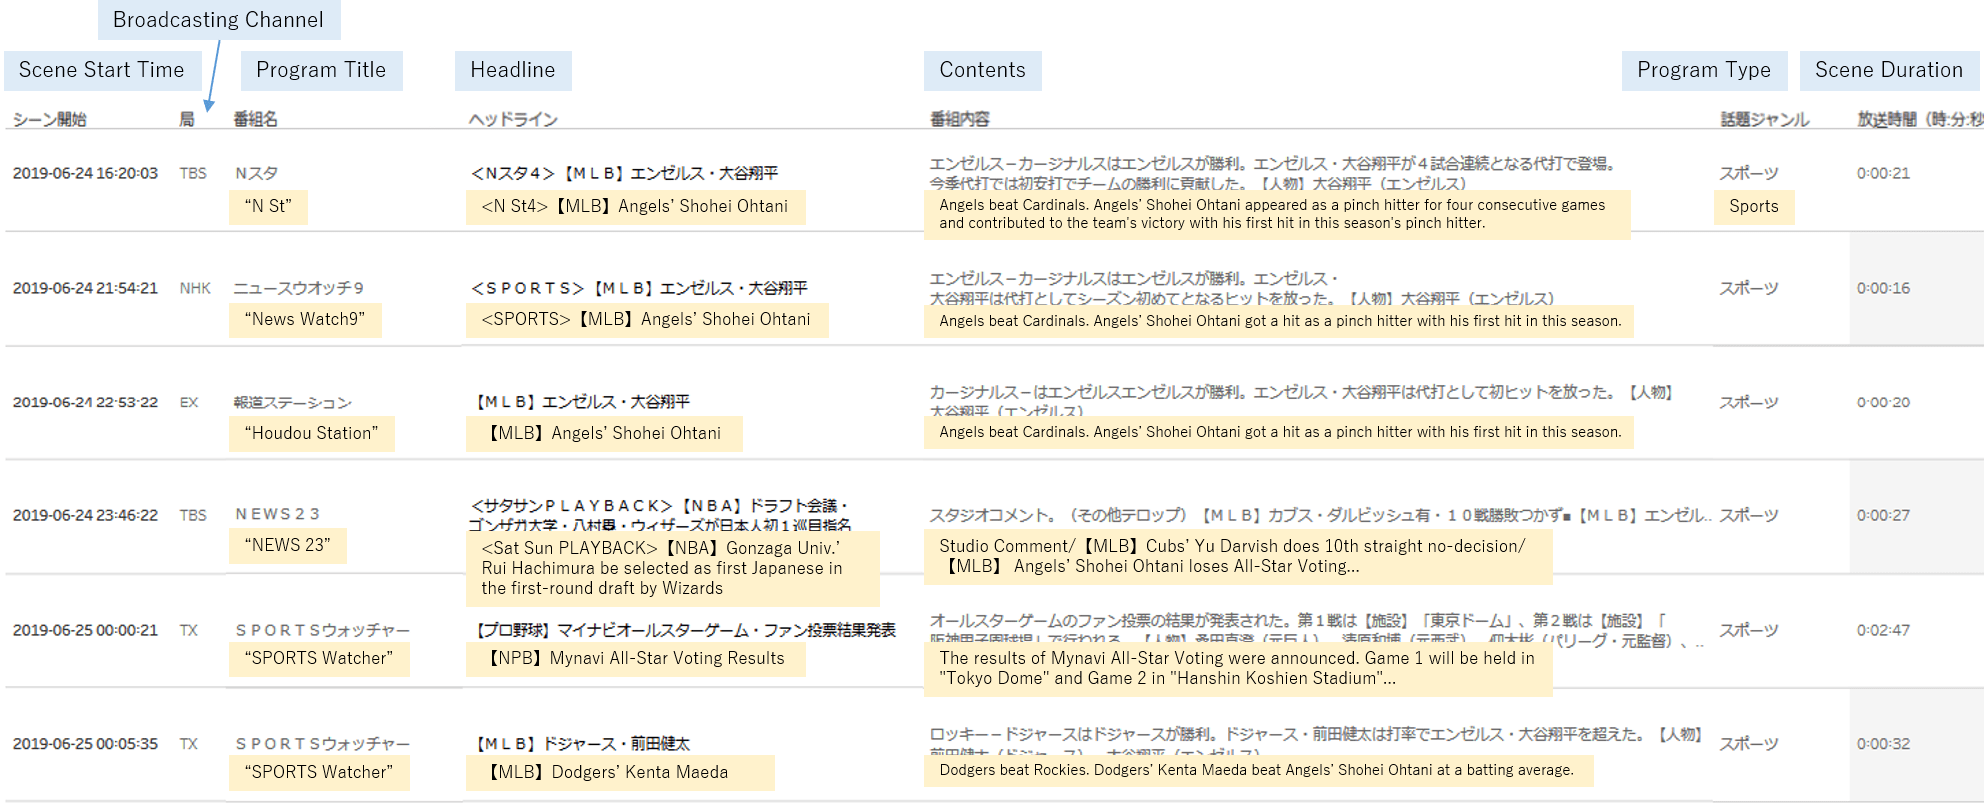Image resolution: width=1984 pixels, height=808 pixels.
Task: Click the "Dodgers' Kenta Maeda" headline translation
Action: point(619,772)
